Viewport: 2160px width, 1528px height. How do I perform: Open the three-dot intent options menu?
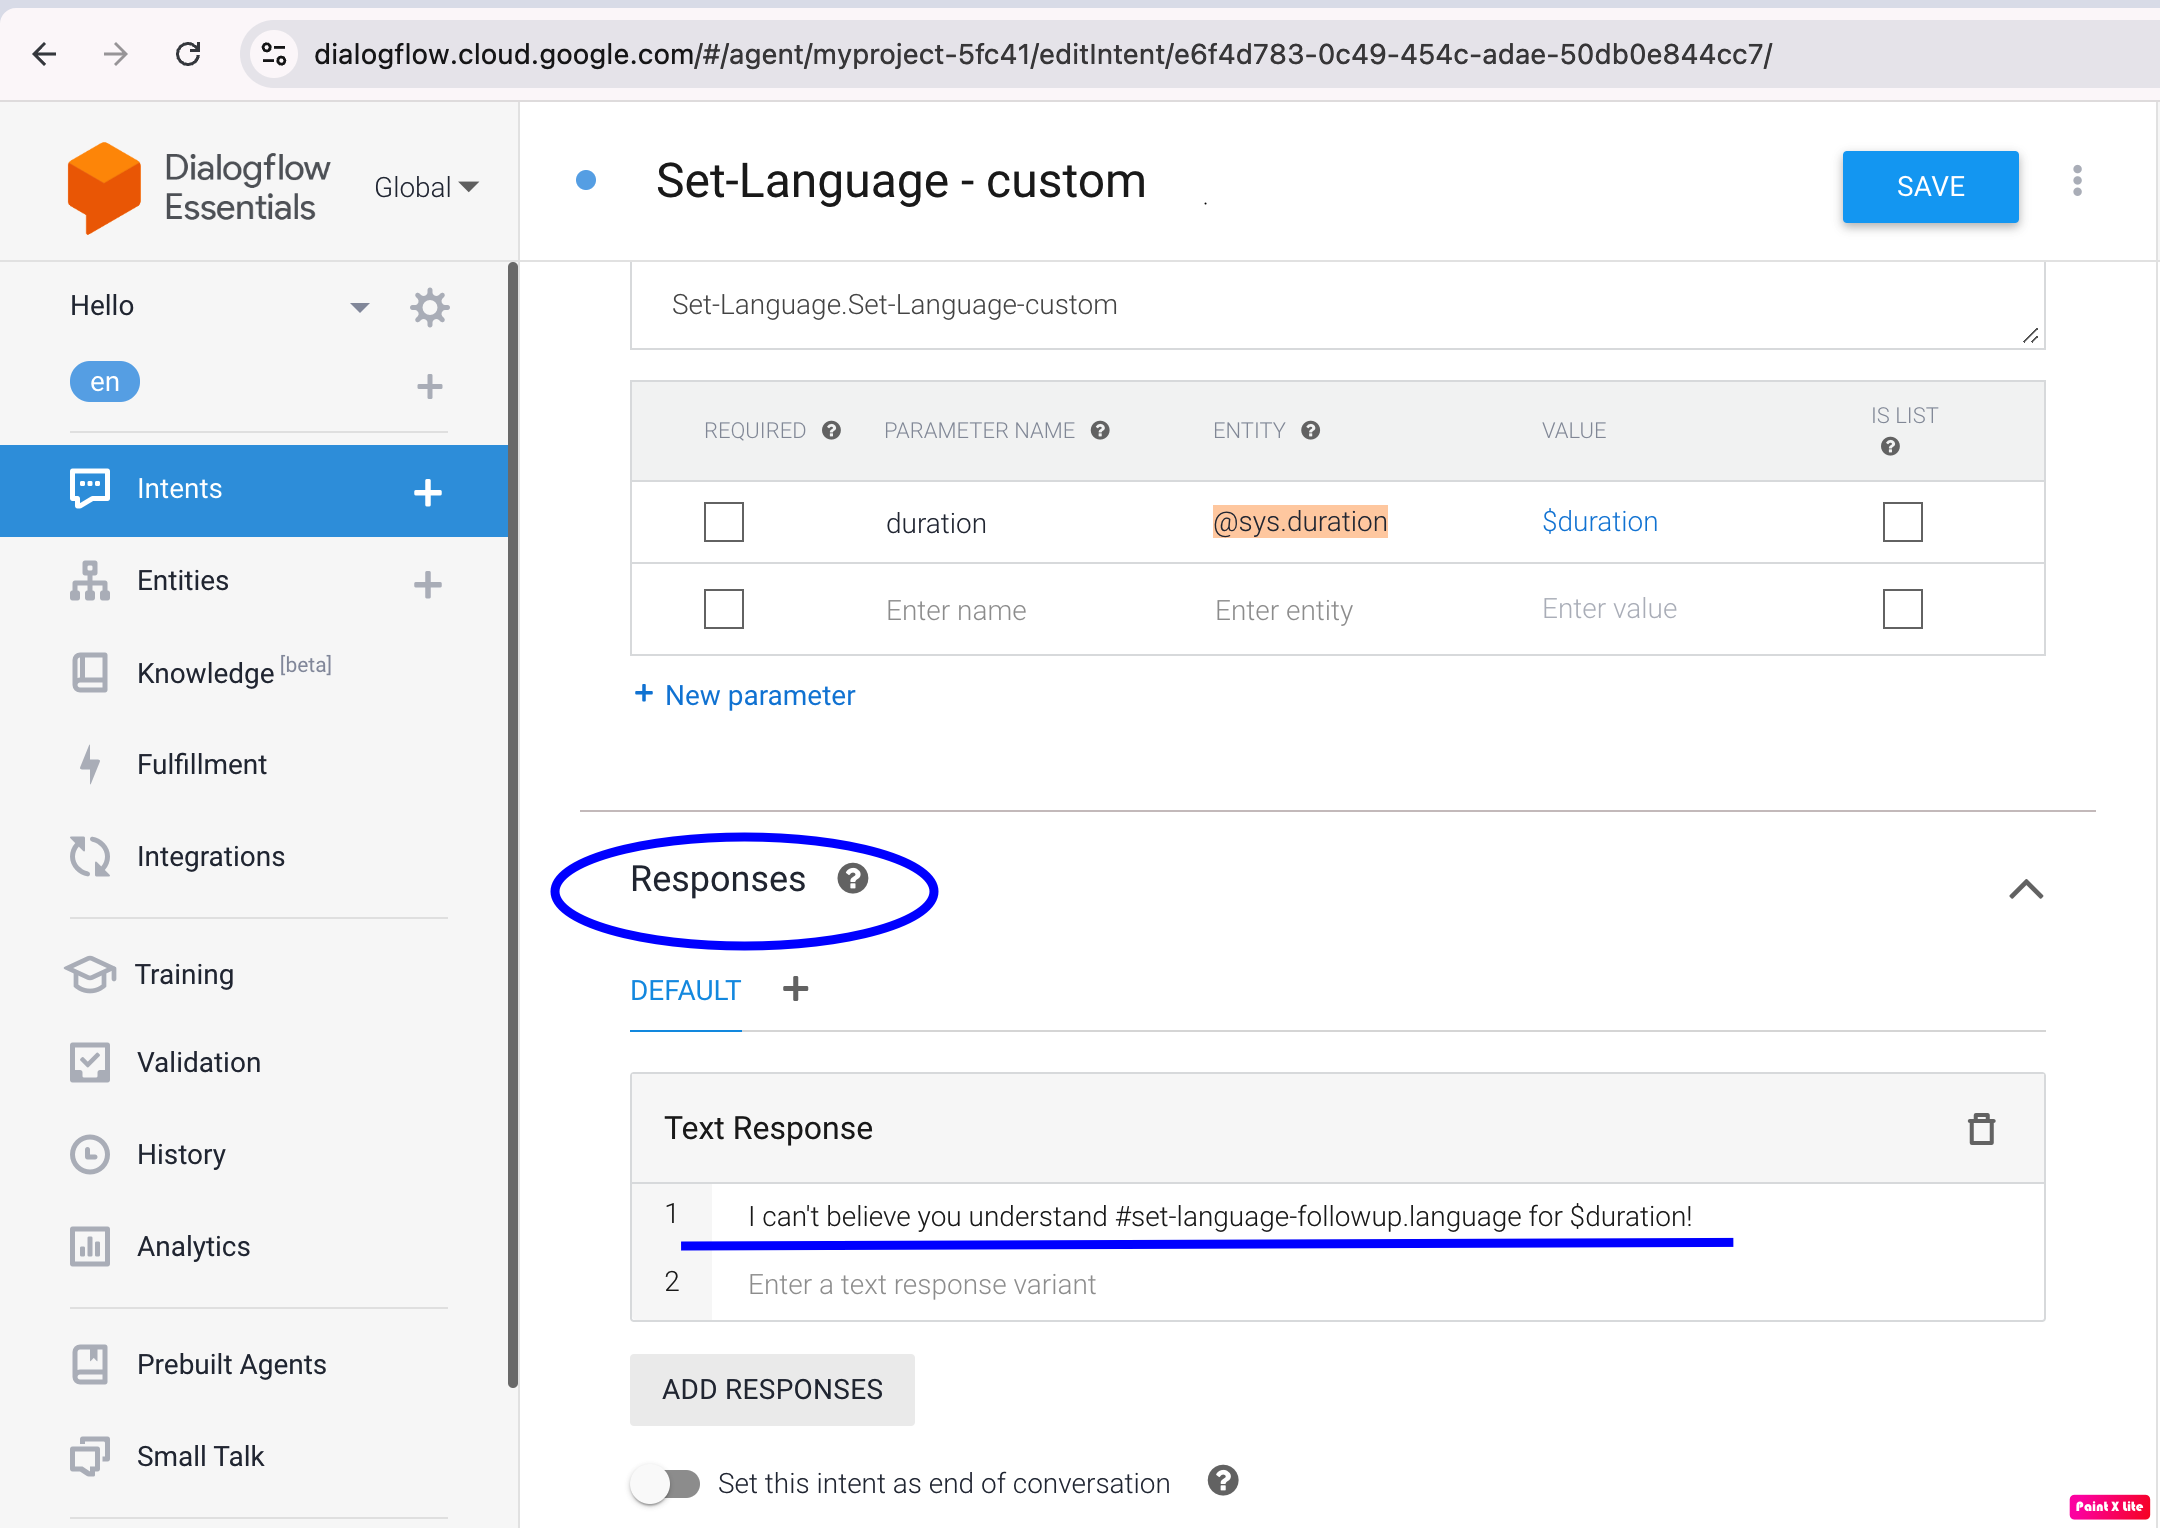click(x=2078, y=181)
